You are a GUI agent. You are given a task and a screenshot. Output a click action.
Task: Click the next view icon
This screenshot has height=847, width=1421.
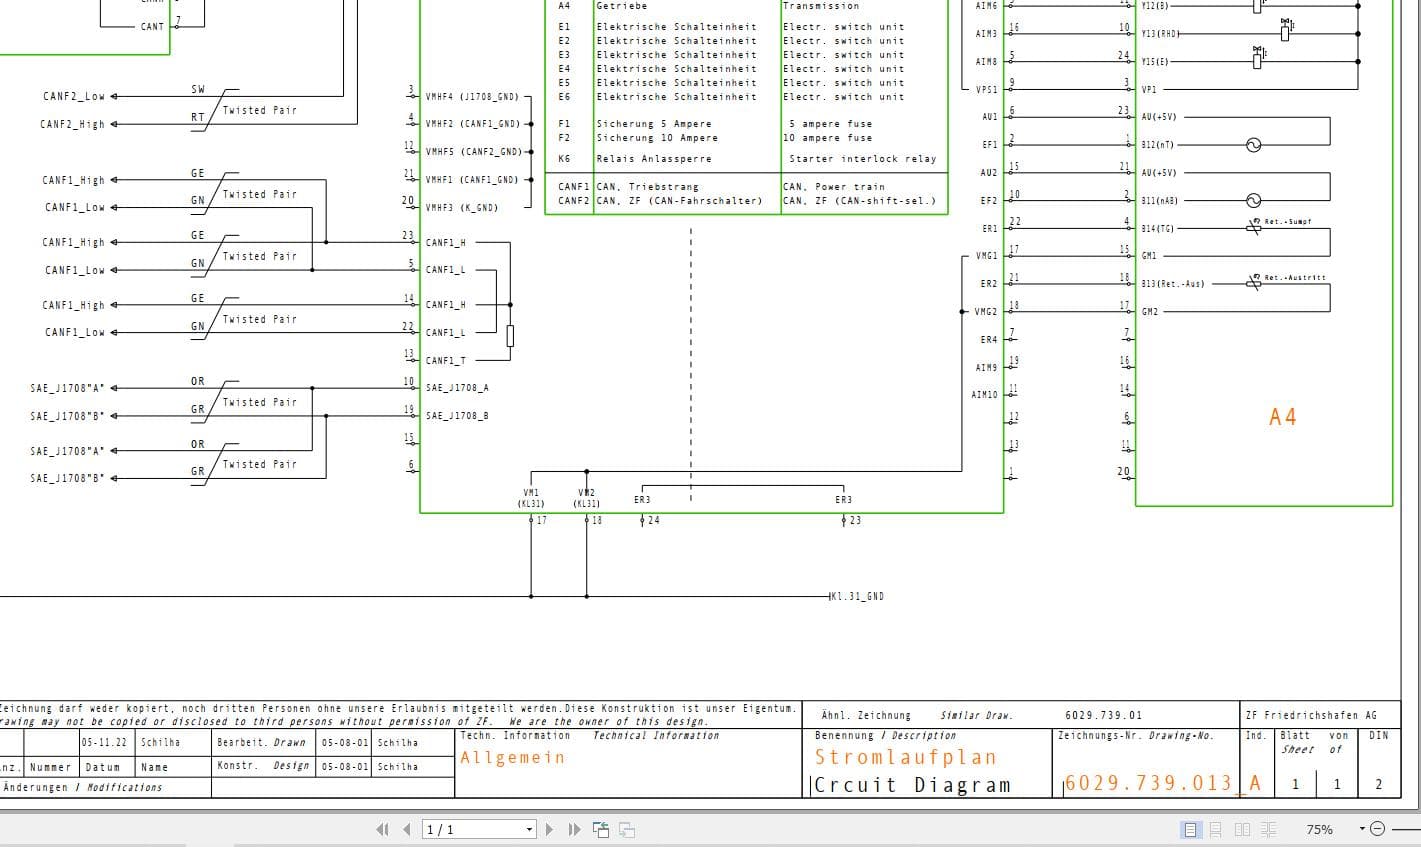coord(627,829)
